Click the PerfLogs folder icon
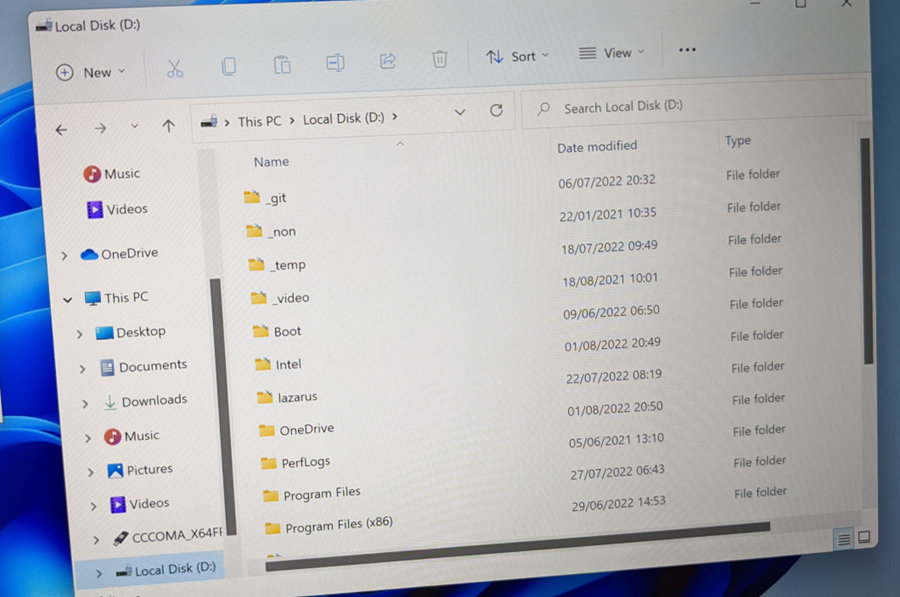The width and height of the screenshot is (900, 597). [269, 462]
